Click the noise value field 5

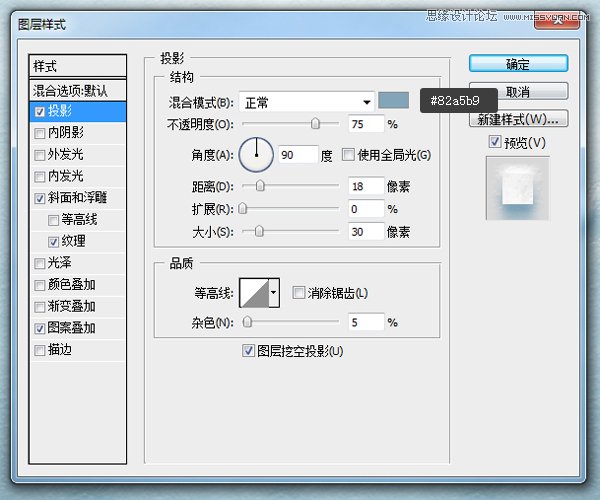[x=366, y=322]
